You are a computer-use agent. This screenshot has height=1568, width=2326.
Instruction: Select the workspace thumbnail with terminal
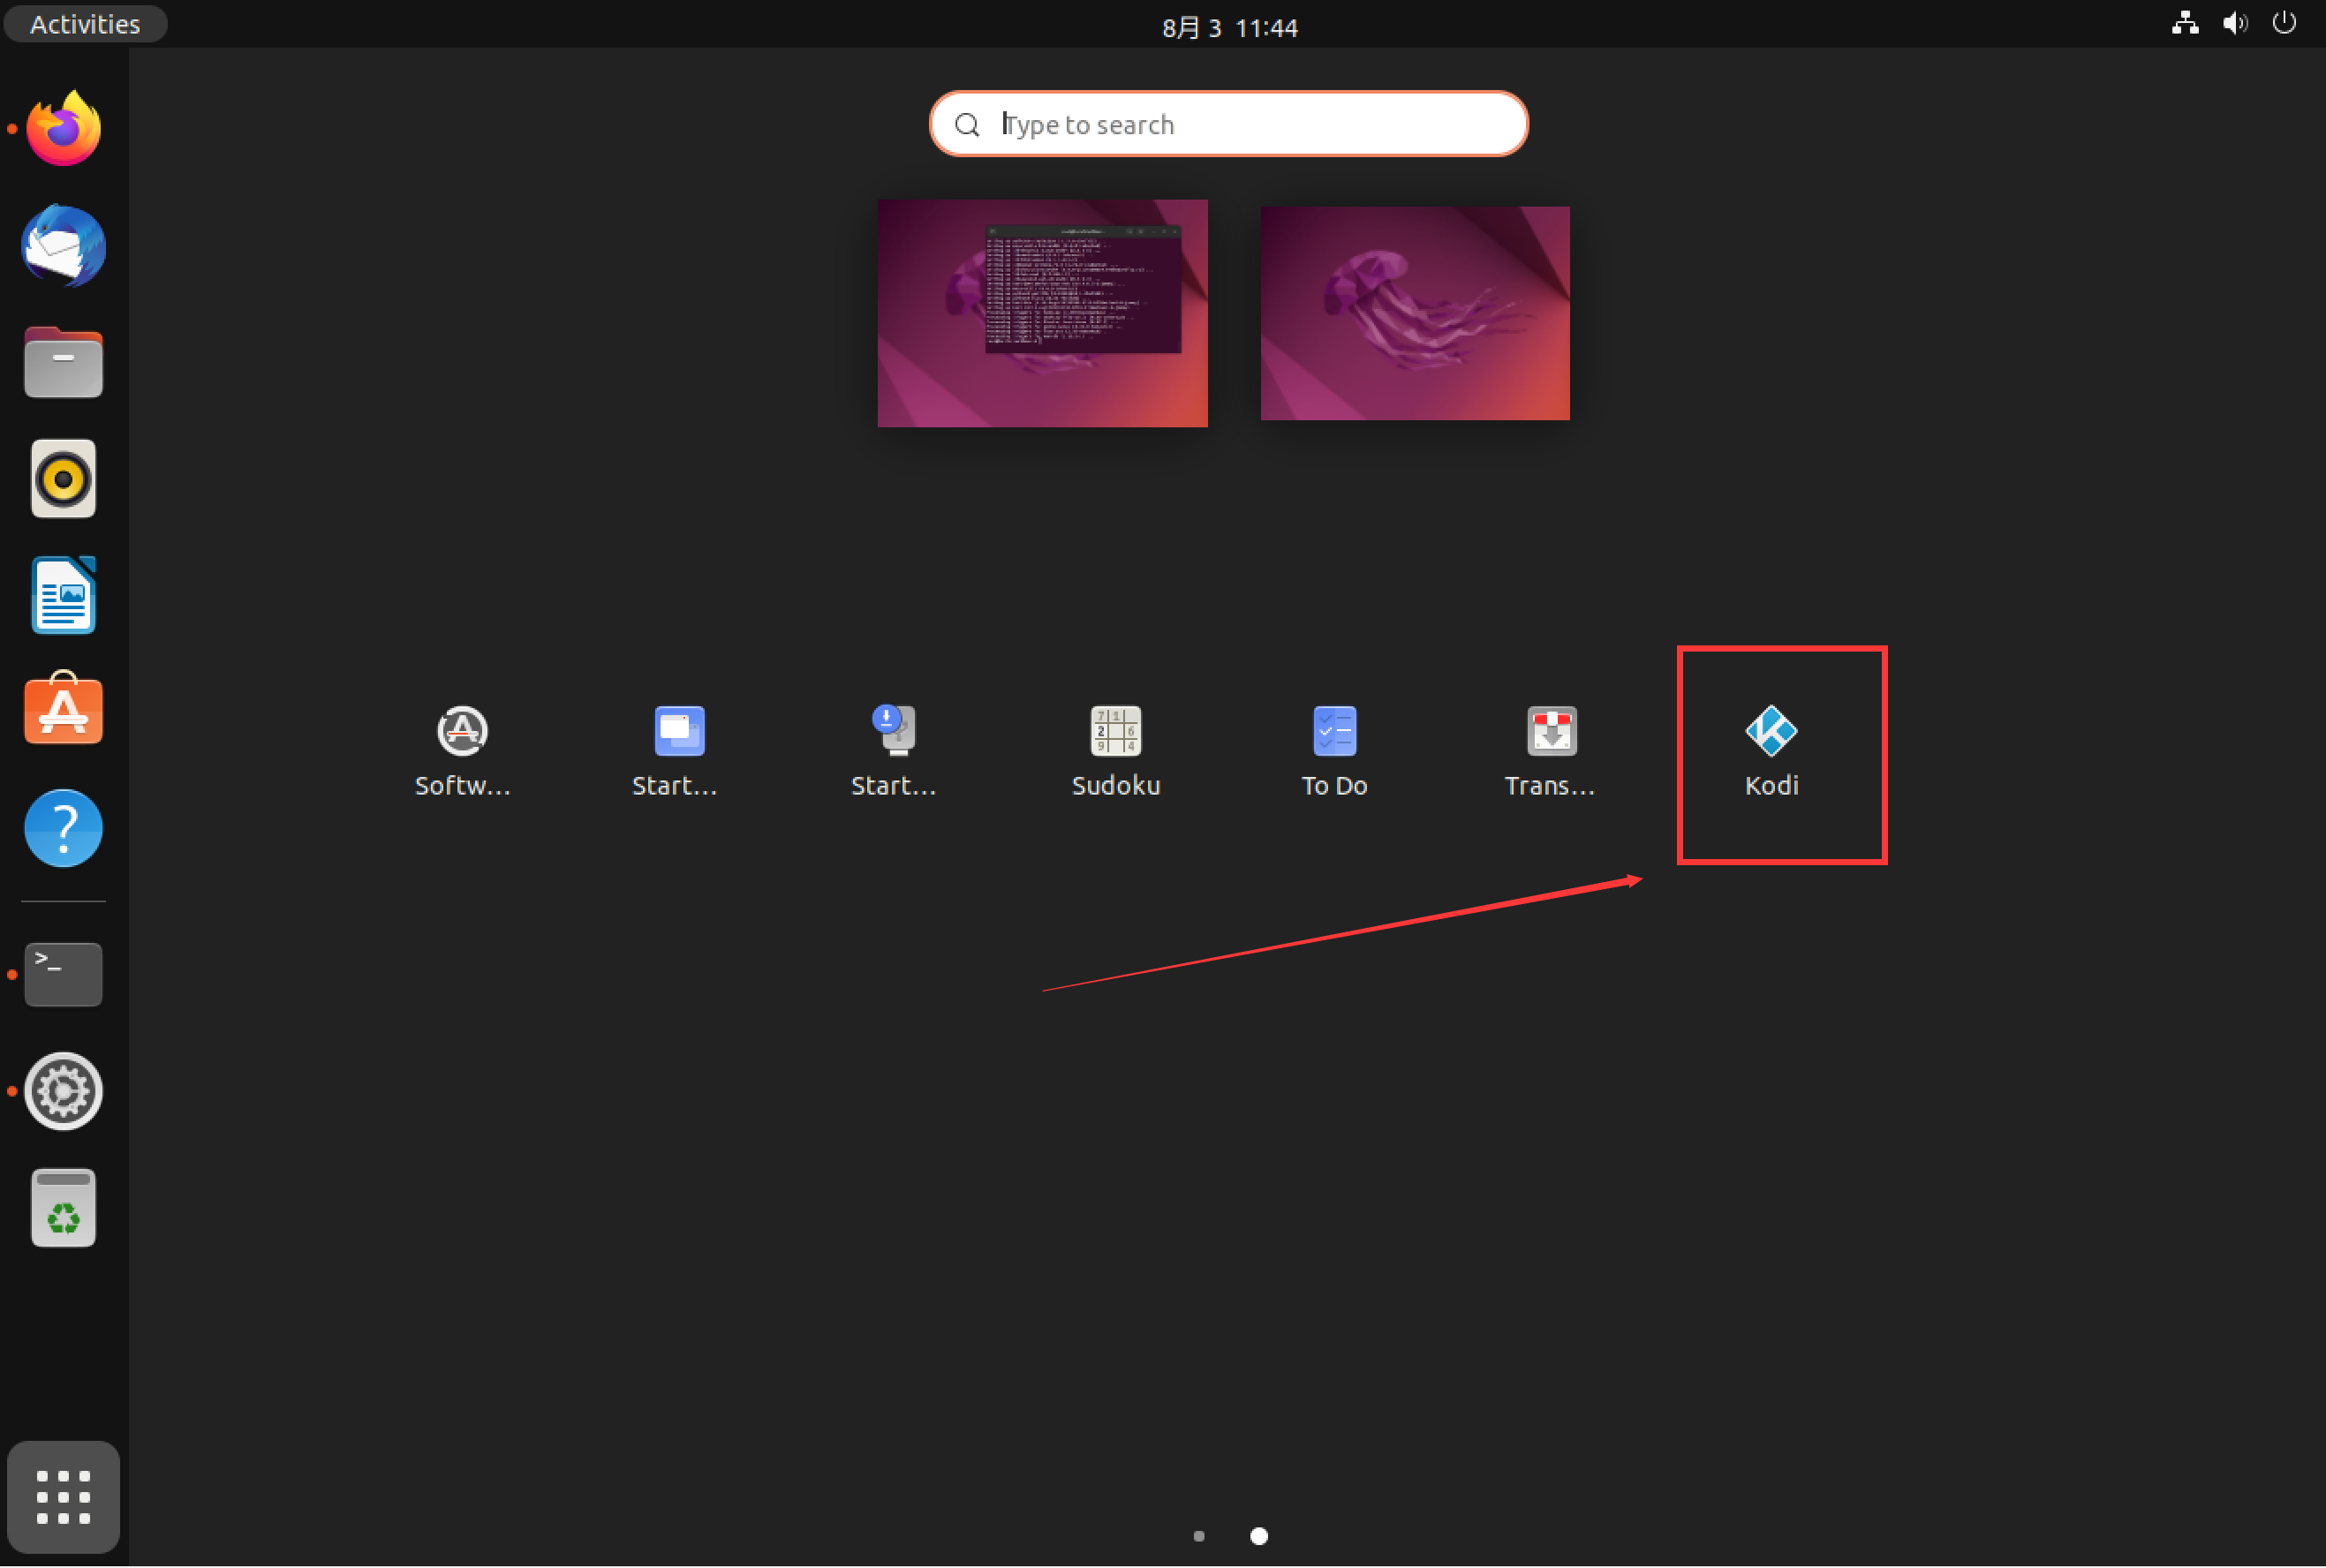point(1042,313)
